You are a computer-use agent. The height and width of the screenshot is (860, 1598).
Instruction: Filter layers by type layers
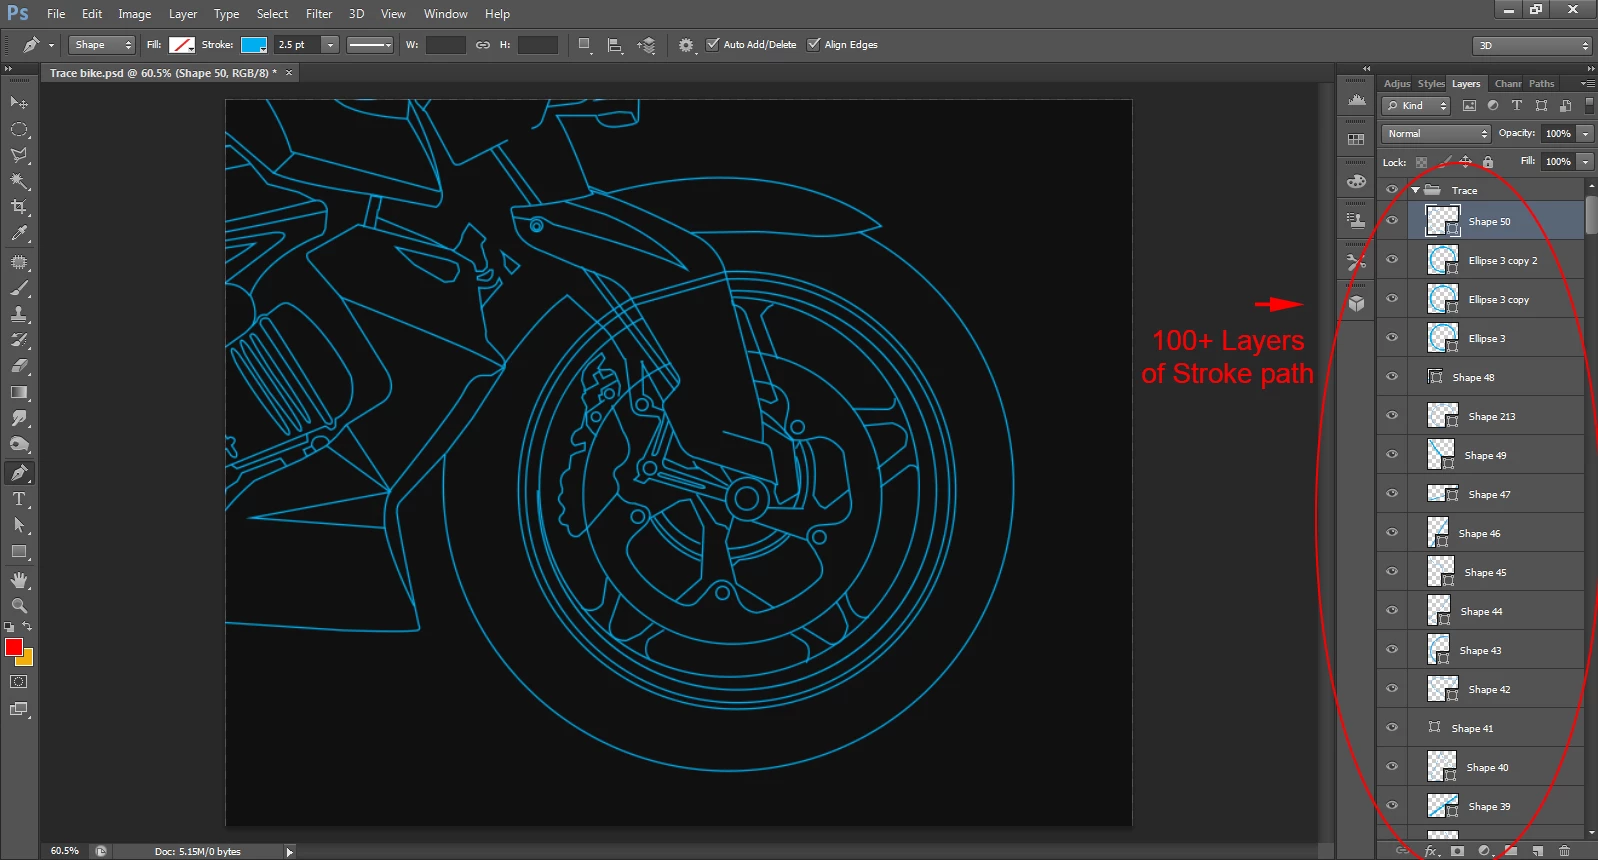(1517, 106)
